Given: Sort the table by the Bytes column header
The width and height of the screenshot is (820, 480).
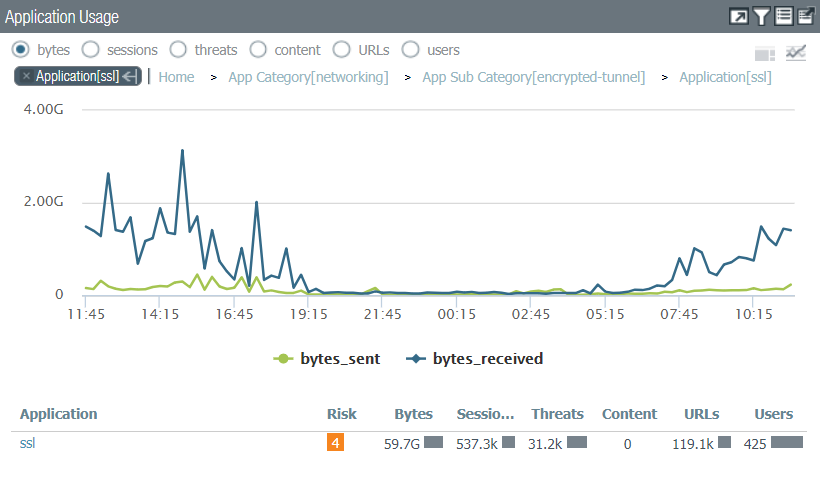Looking at the screenshot, I should [413, 414].
